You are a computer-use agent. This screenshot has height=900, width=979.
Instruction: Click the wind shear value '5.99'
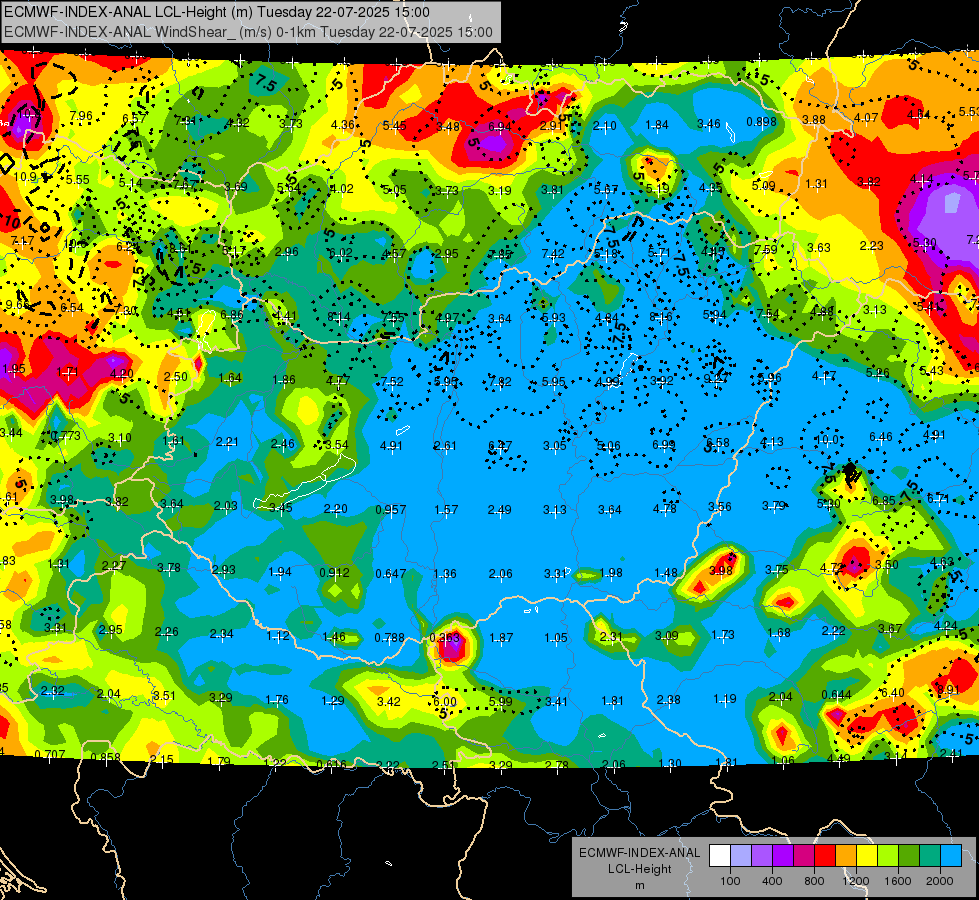(x=500, y=701)
